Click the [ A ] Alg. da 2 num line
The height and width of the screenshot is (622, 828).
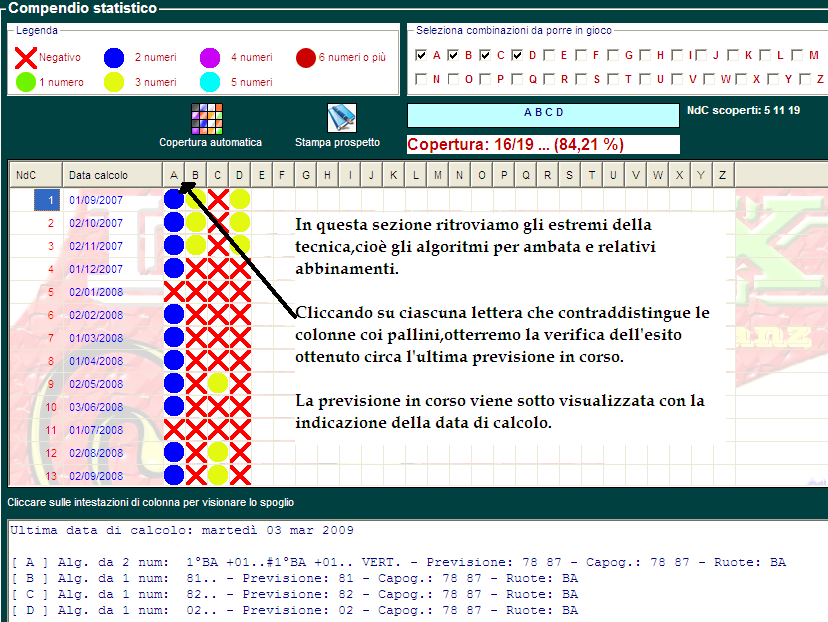coord(398,562)
